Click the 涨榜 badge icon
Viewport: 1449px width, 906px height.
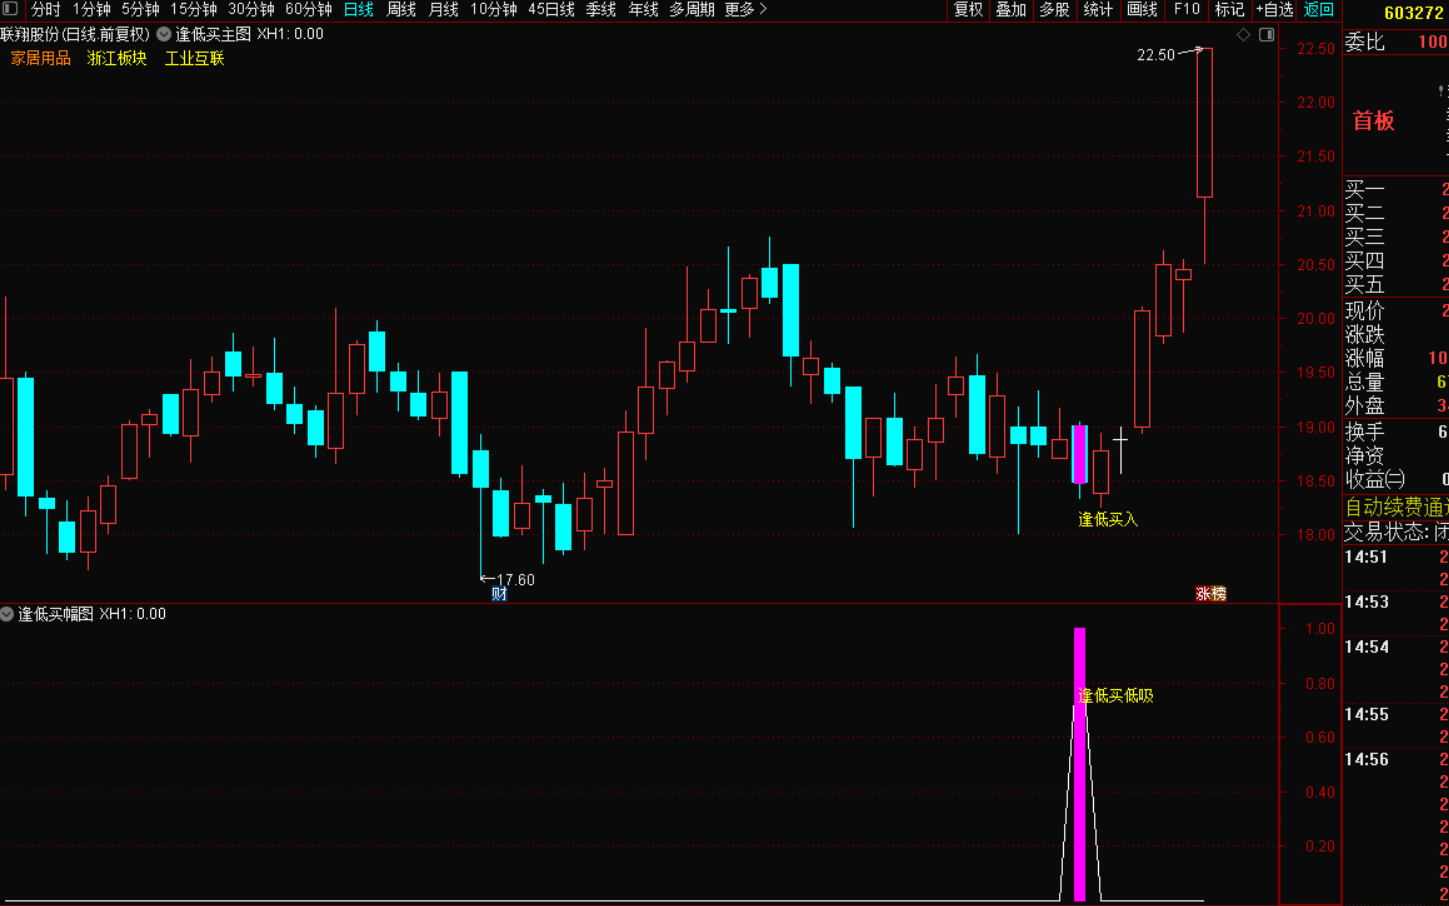coord(1210,594)
